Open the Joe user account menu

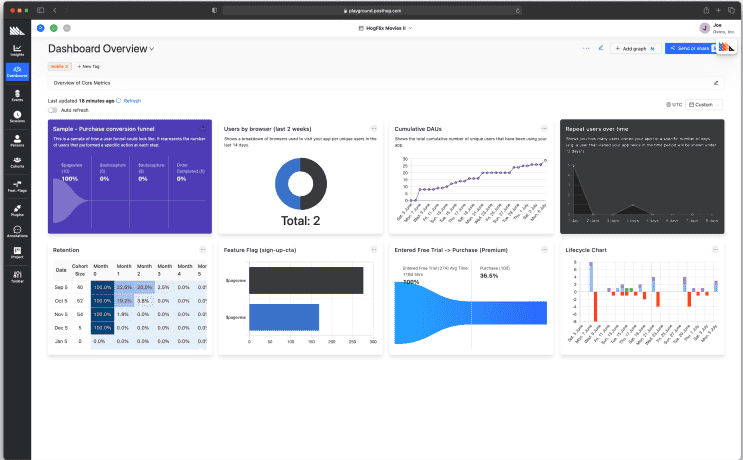coord(717,28)
